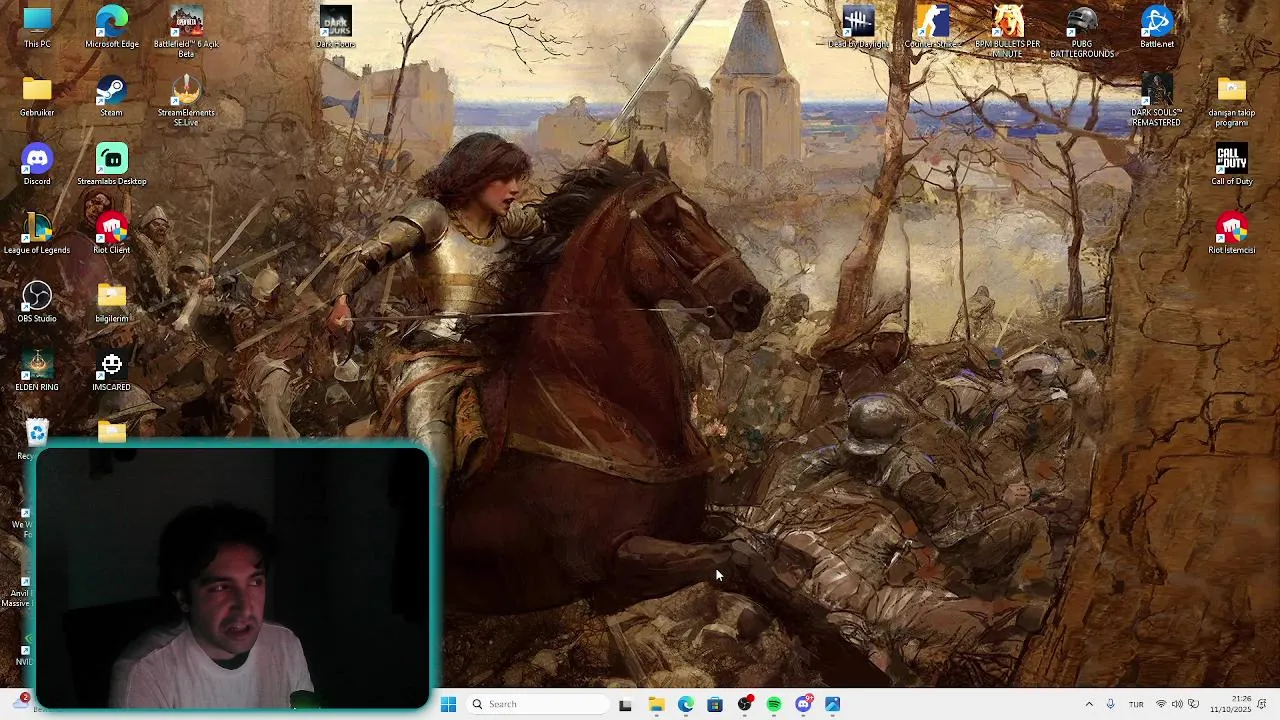Open Streamlabs Desktop shortcut

pyautogui.click(x=112, y=165)
